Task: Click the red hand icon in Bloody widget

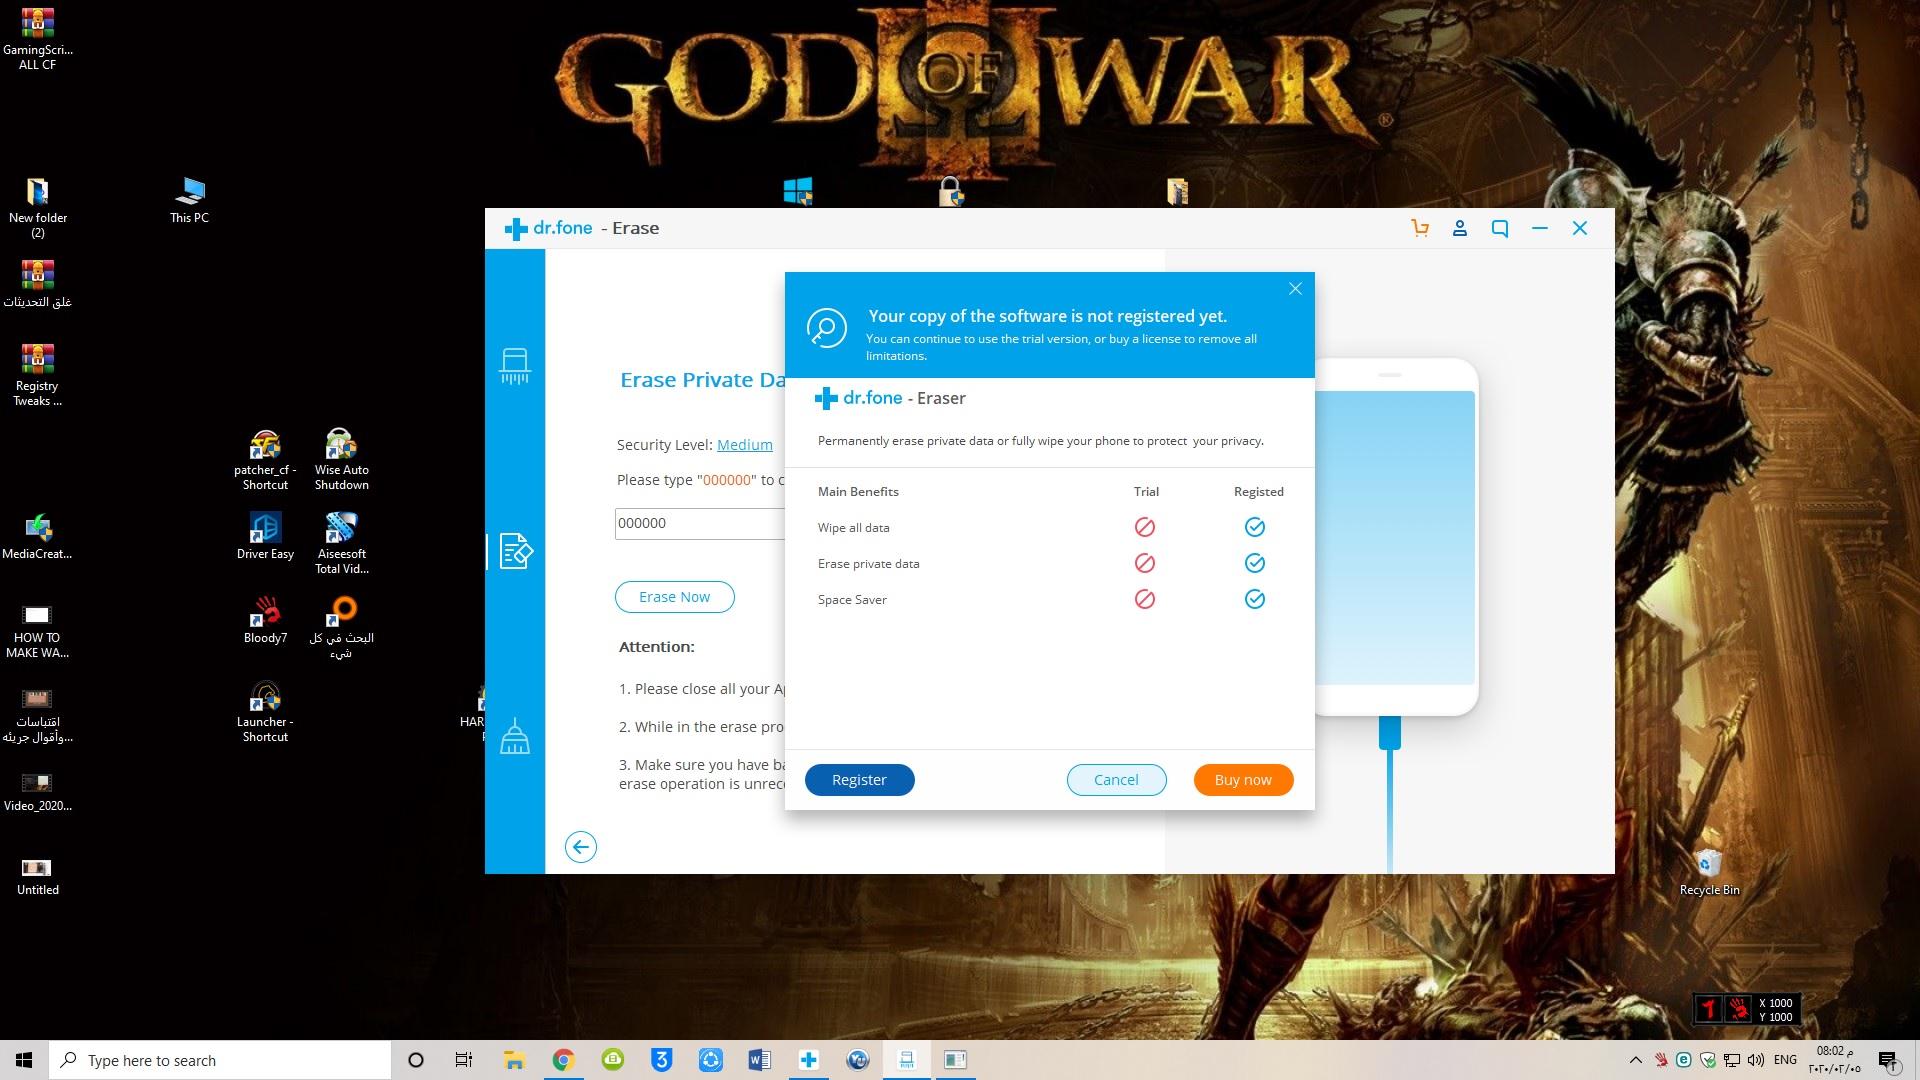Action: click(1740, 1009)
